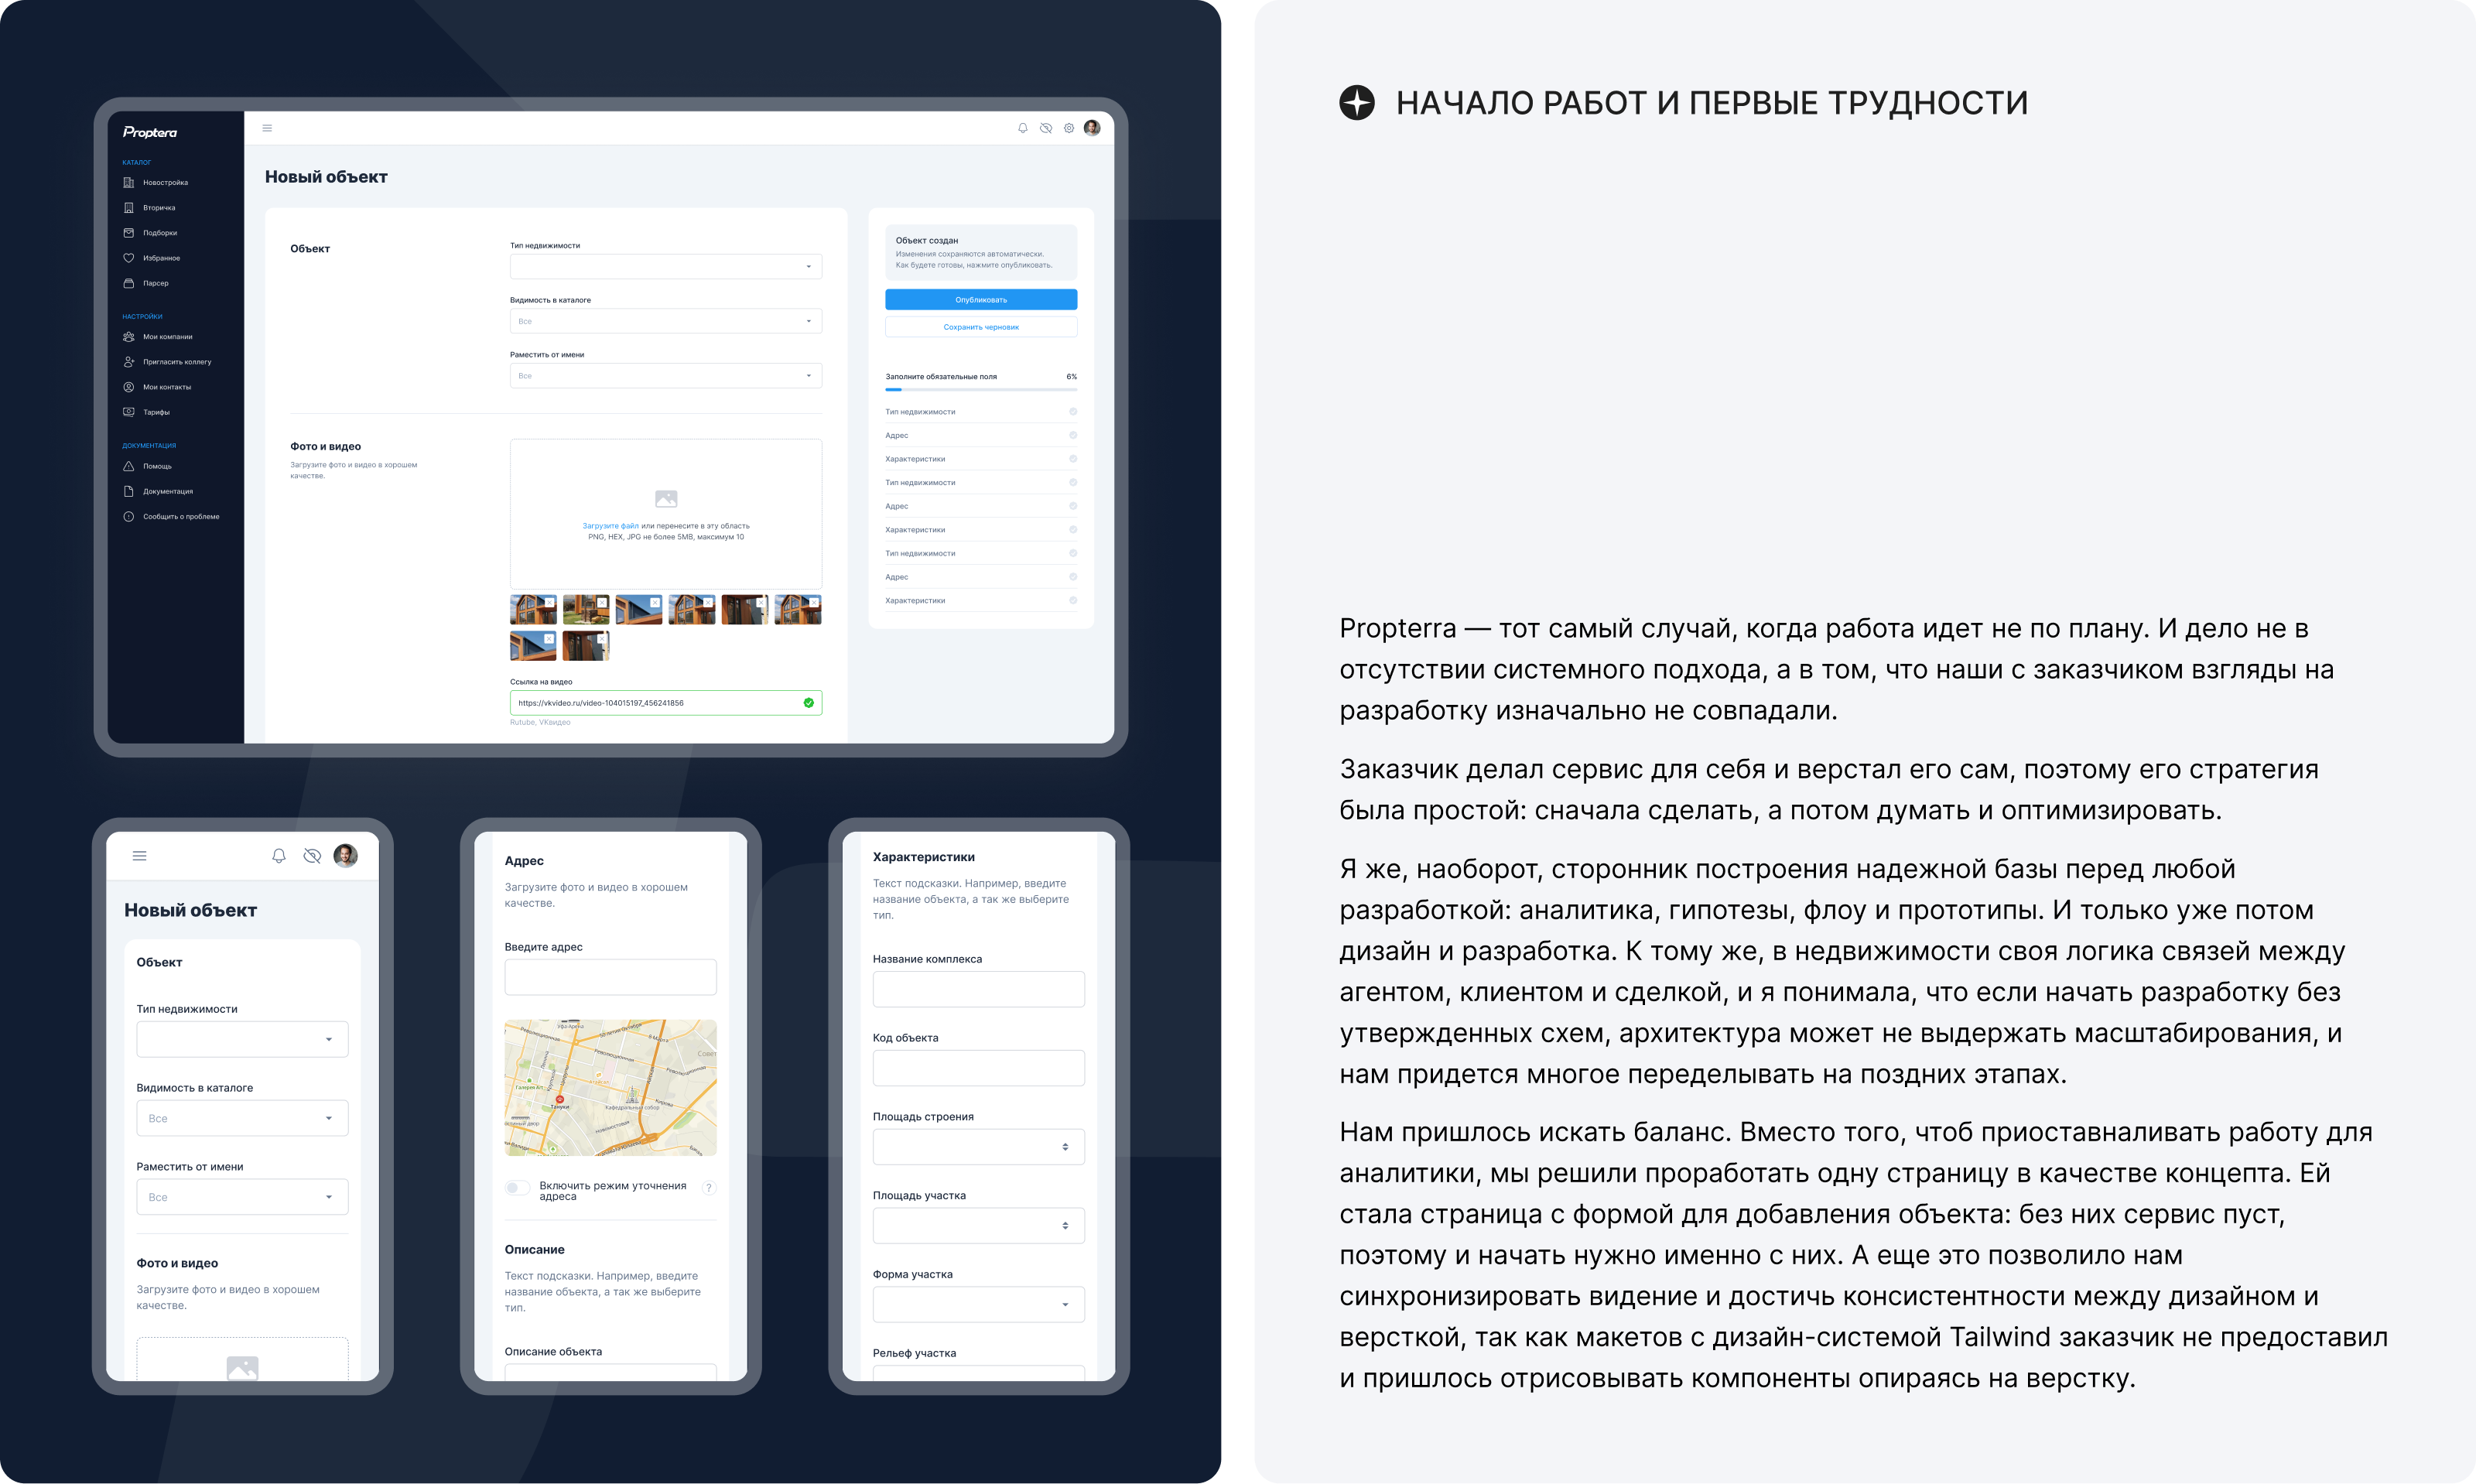Screen dimensions: 2476x1484
Task: Click the gear settings icon in the header
Action: 1068,128
